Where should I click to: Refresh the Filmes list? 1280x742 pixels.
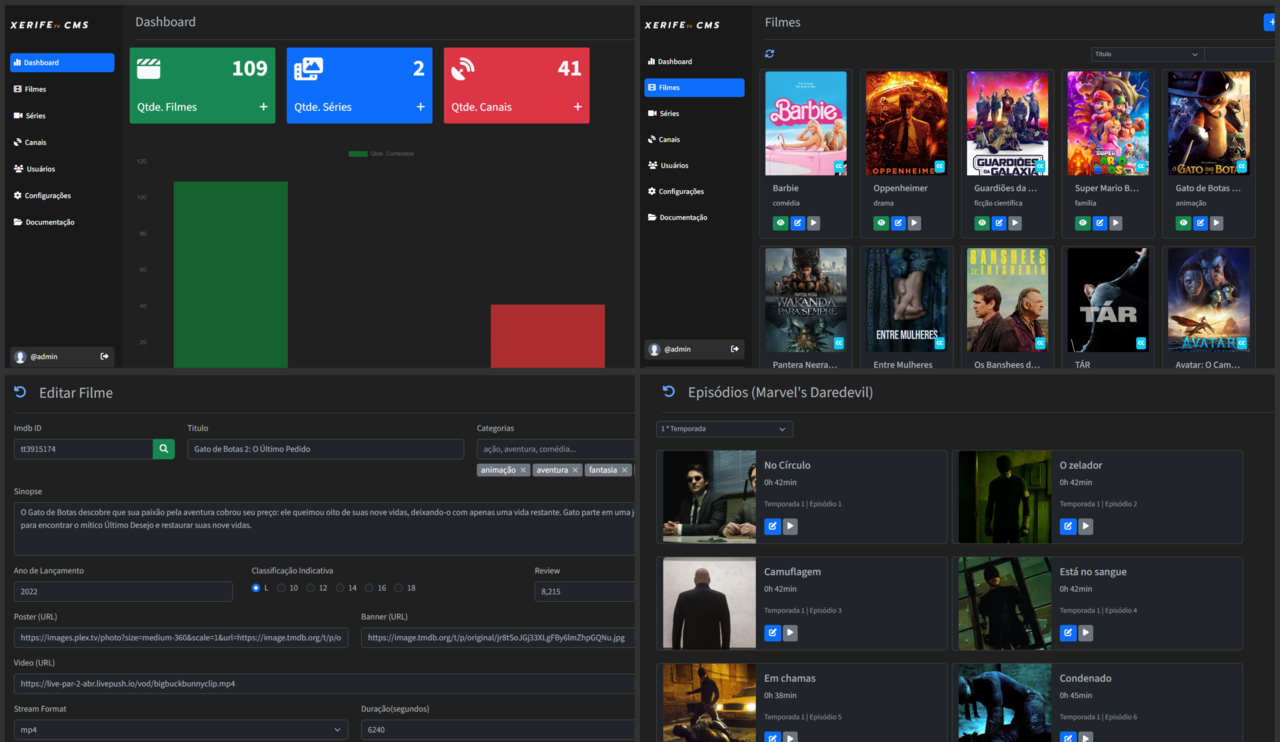tap(768, 53)
